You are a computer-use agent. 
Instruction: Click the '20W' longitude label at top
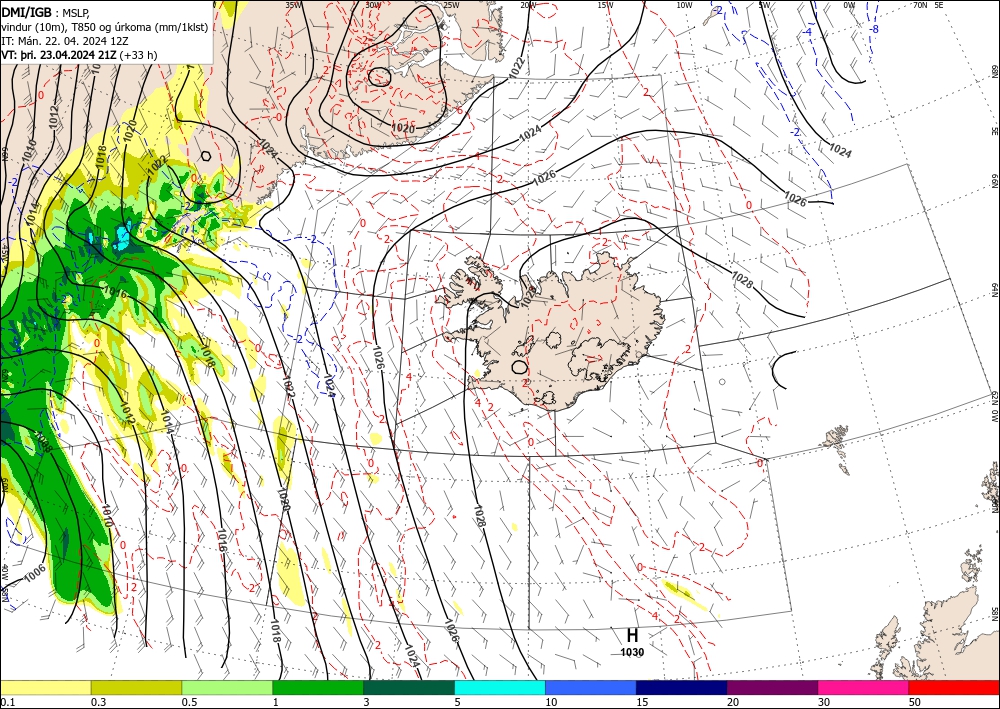(x=528, y=5)
